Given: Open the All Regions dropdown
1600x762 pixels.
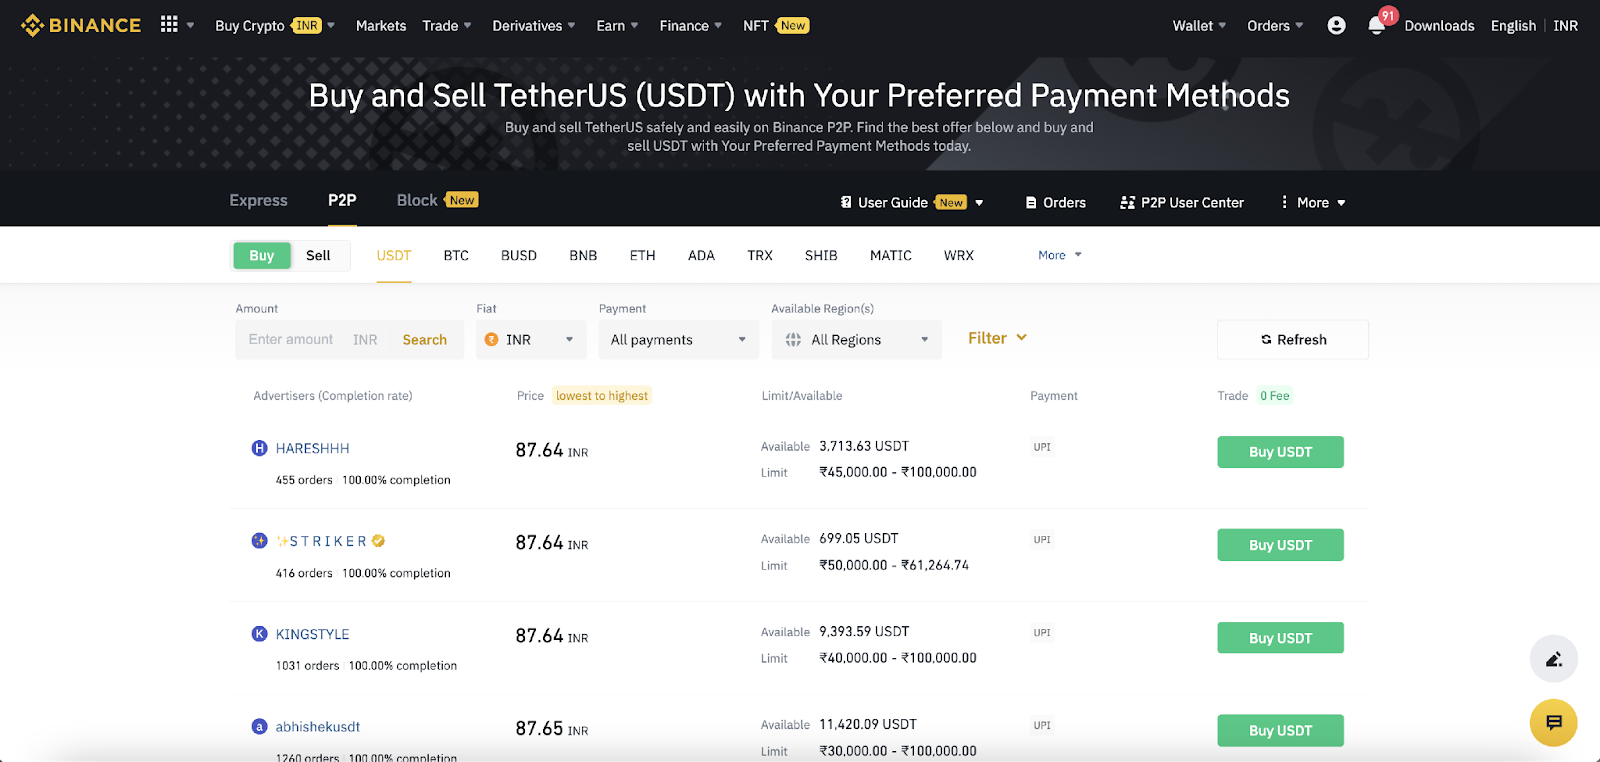Looking at the screenshot, I should click(856, 340).
